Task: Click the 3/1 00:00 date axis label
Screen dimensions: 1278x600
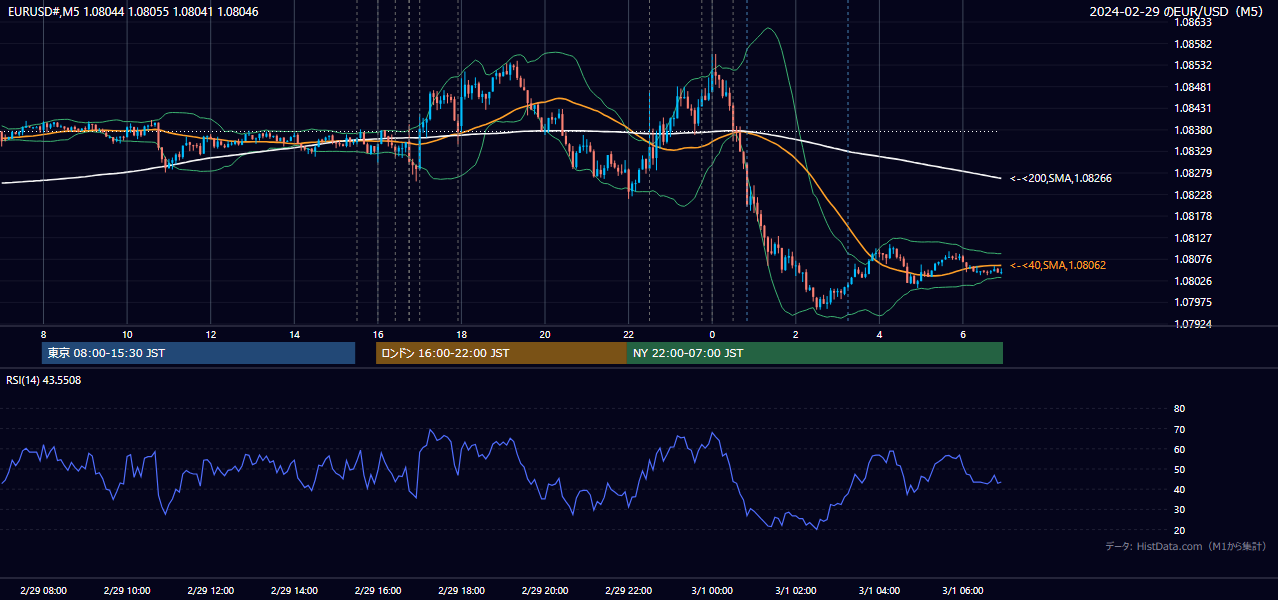Action: tap(712, 591)
